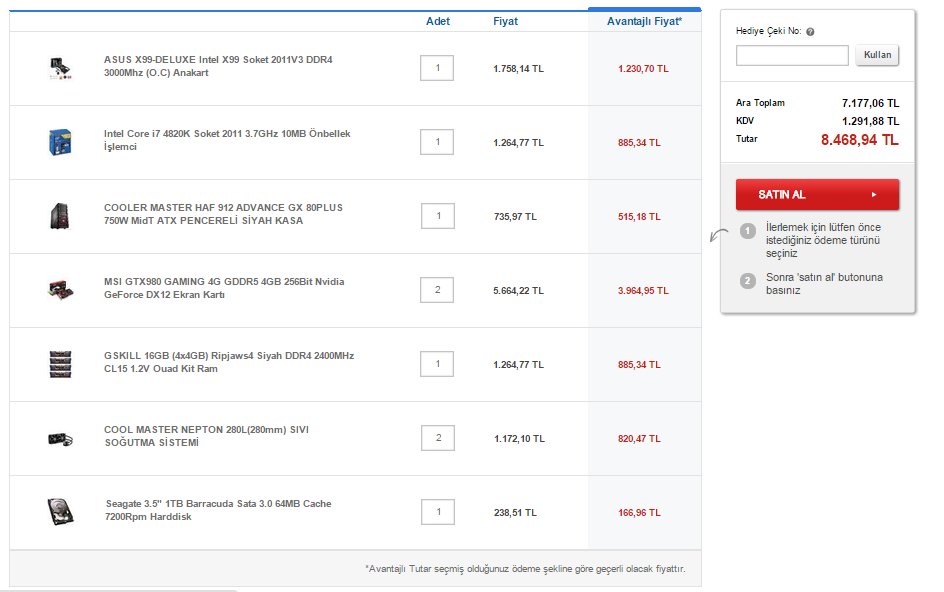Click the MSI GTX980 graphics card thumbnail
This screenshot has height=592, width=944.
(60, 290)
